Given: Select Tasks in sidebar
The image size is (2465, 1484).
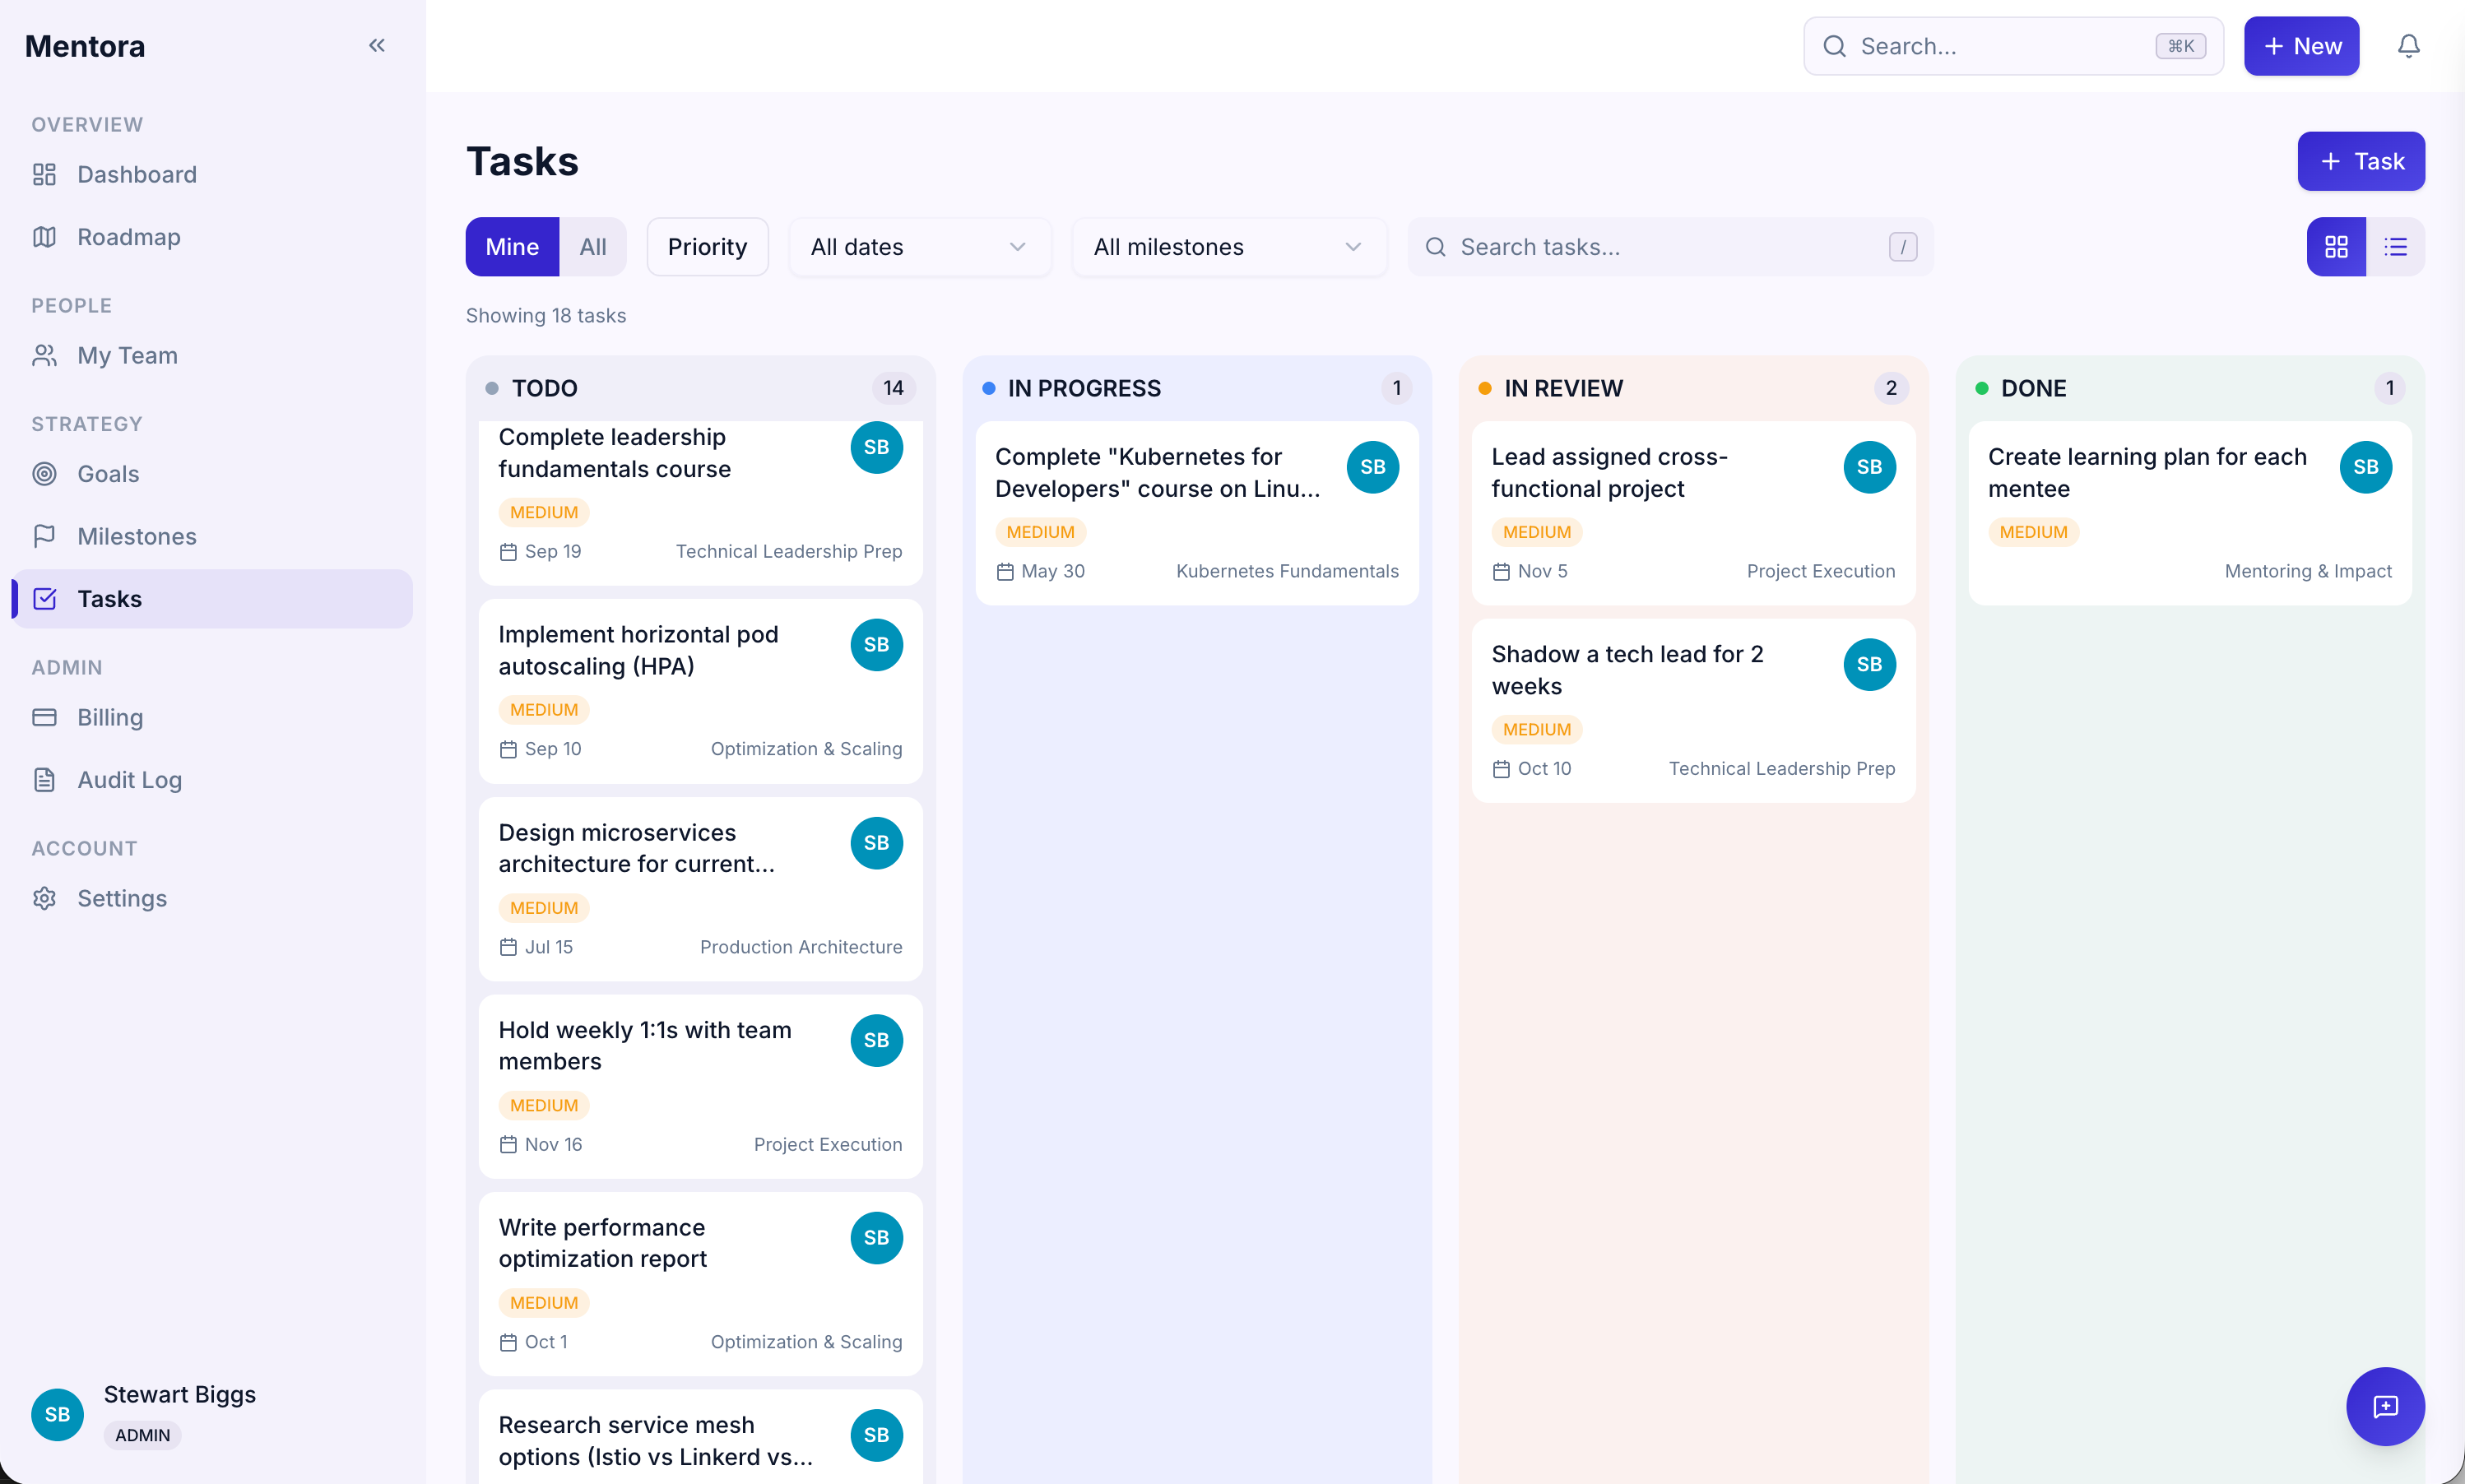Looking at the screenshot, I should point(212,599).
